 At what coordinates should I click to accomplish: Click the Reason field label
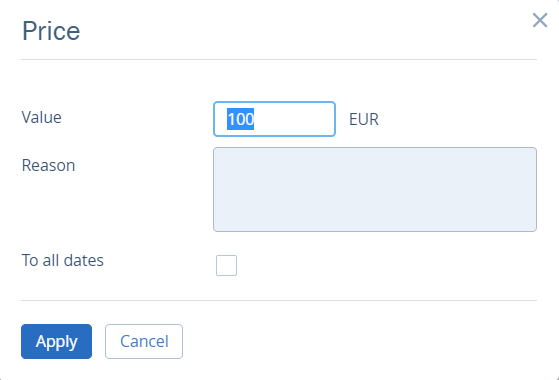pyautogui.click(x=48, y=165)
